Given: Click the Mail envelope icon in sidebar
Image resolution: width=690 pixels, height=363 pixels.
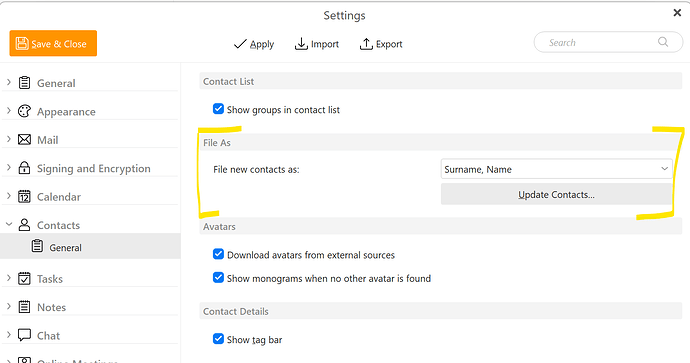Looking at the screenshot, I should [x=24, y=140].
